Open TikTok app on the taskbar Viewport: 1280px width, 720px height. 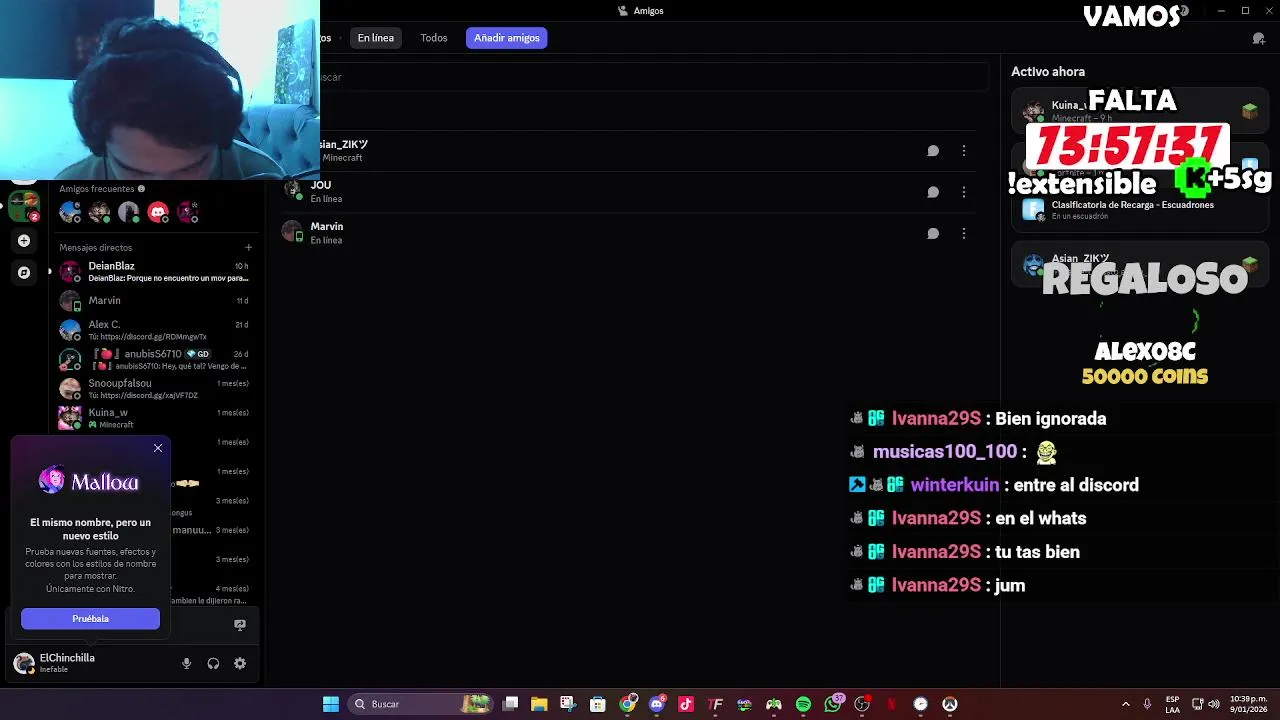point(686,704)
